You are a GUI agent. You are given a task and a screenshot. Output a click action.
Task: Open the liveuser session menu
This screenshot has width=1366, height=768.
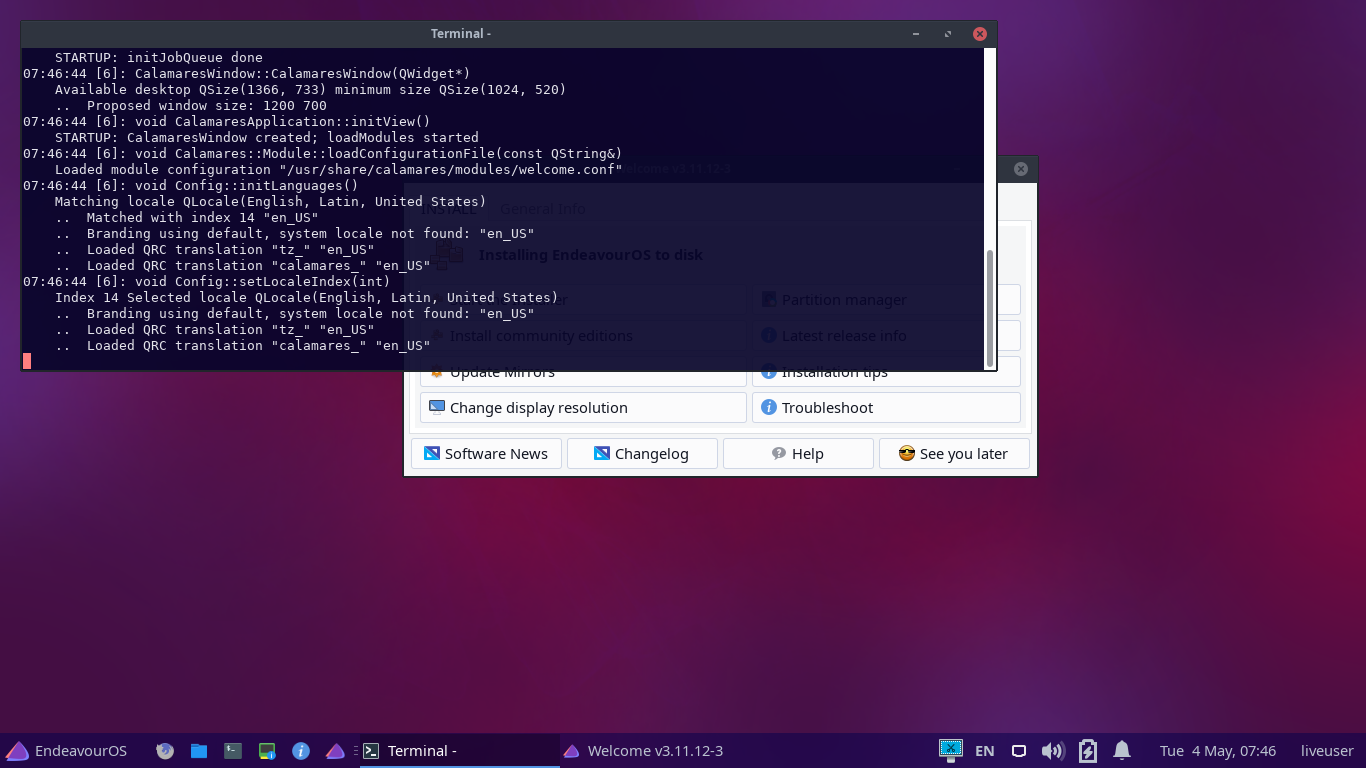pyautogui.click(x=1327, y=750)
